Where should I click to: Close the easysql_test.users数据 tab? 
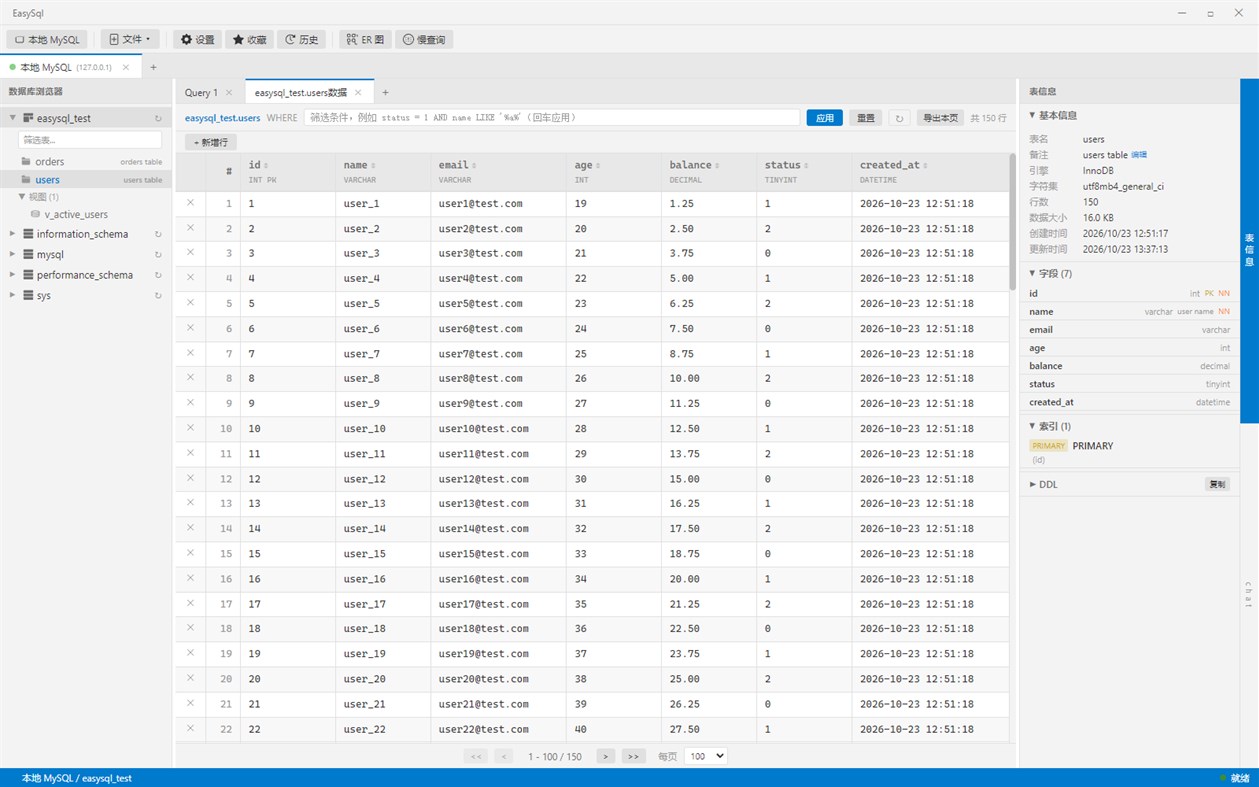pyautogui.click(x=358, y=92)
